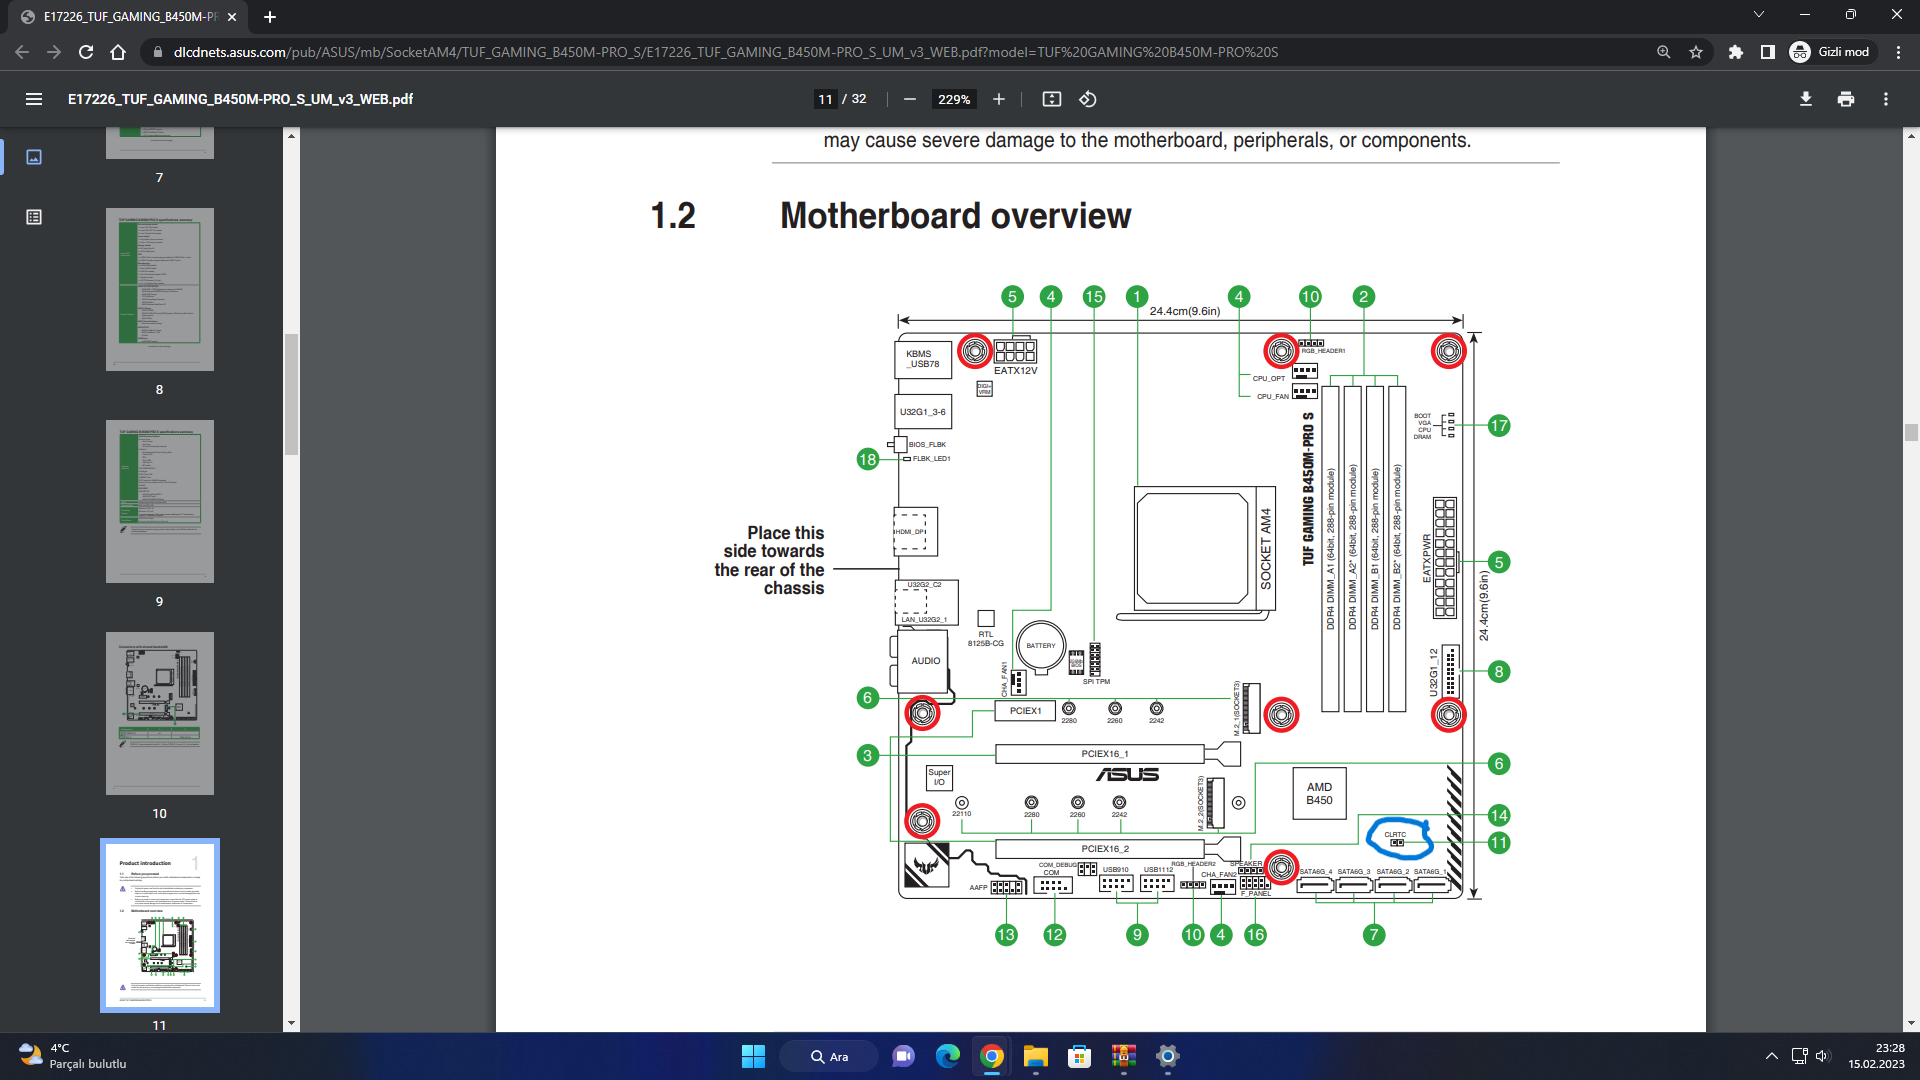Open PDF viewer more actions menu
This screenshot has width=1920, height=1080.
1885,99
